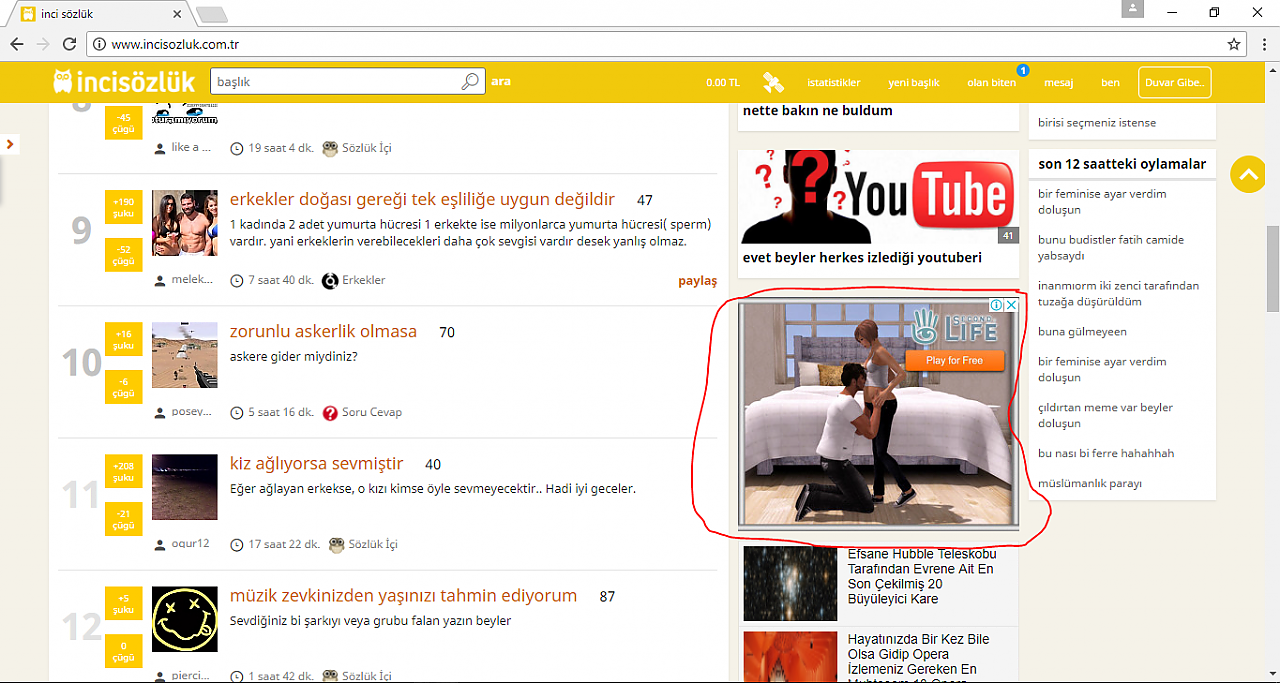
Task: Open mesaj menu item
Action: click(x=1058, y=83)
